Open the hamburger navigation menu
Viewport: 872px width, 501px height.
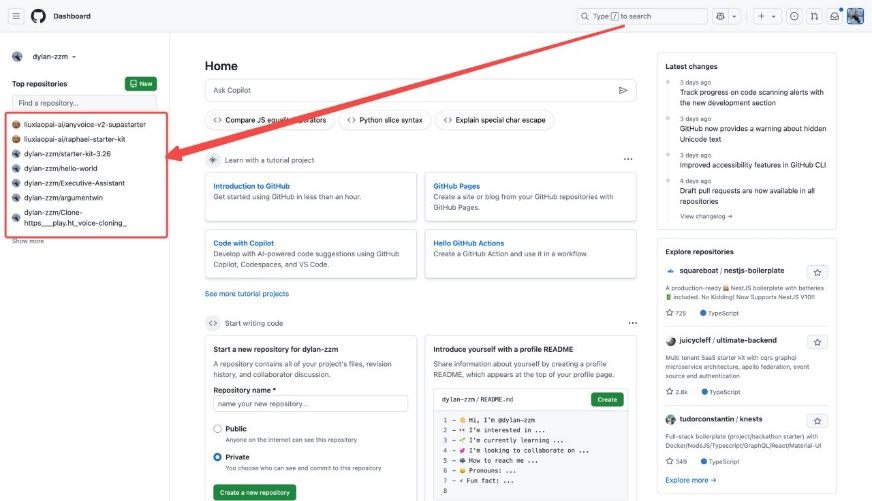click(x=17, y=16)
